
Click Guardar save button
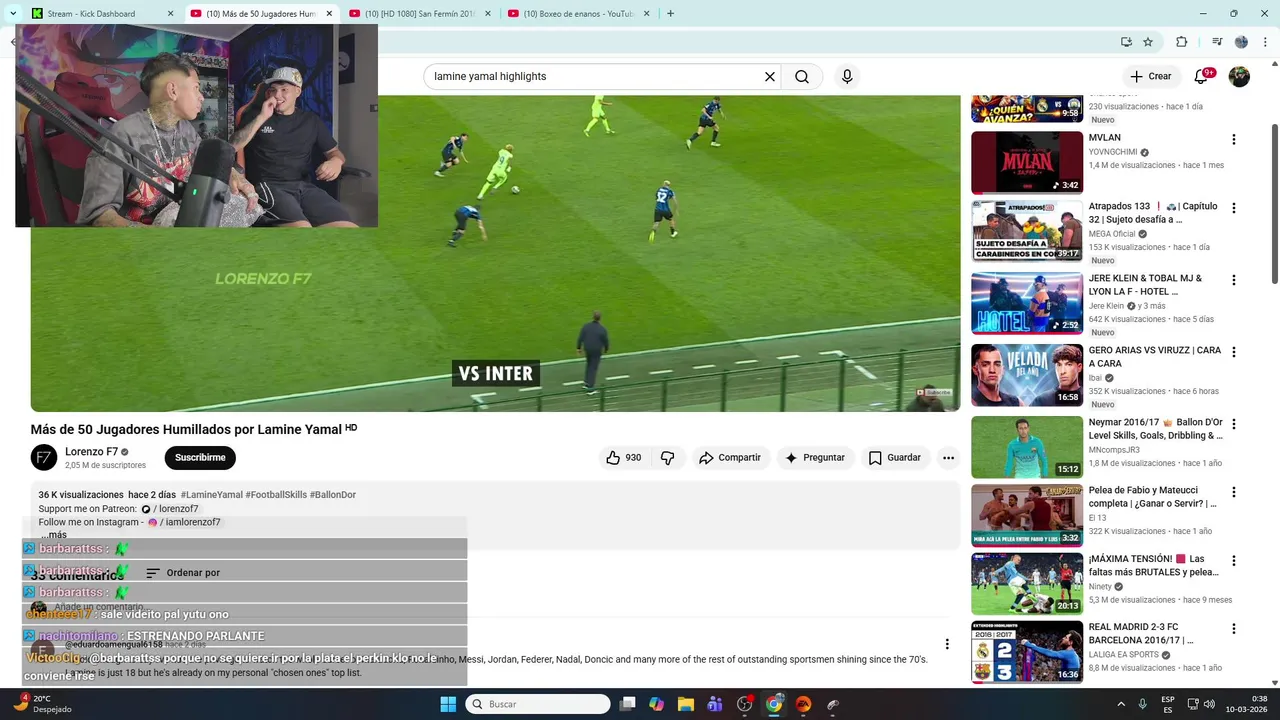894,458
